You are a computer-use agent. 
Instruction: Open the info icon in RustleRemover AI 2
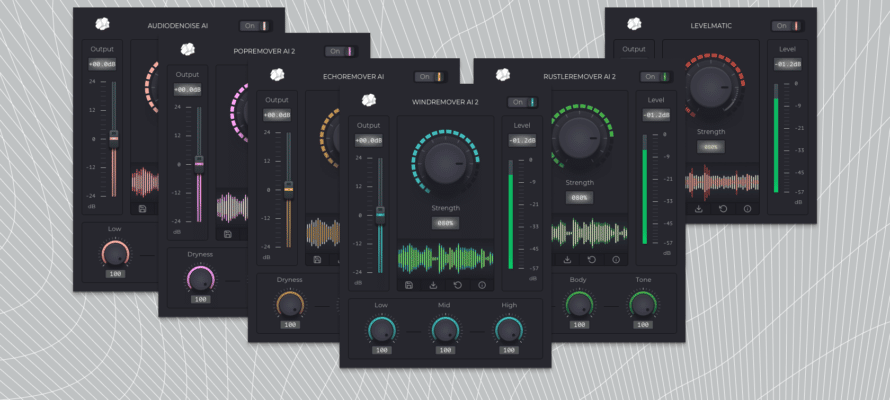coord(616,259)
